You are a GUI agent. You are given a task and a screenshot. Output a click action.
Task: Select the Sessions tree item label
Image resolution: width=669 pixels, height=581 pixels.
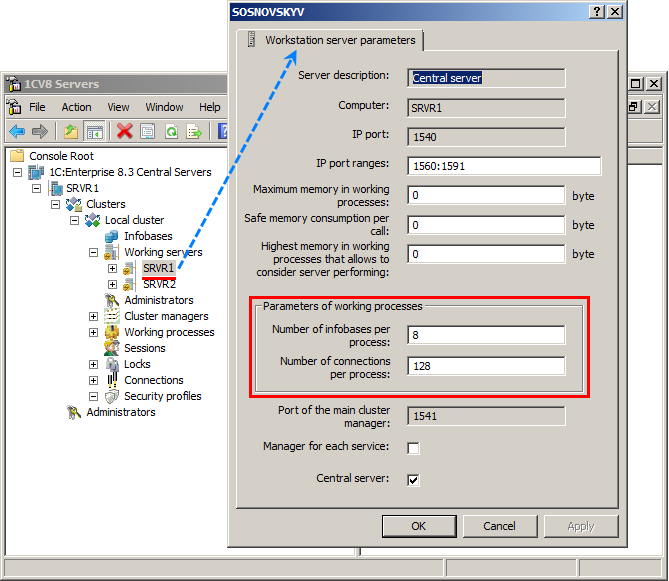coord(145,348)
